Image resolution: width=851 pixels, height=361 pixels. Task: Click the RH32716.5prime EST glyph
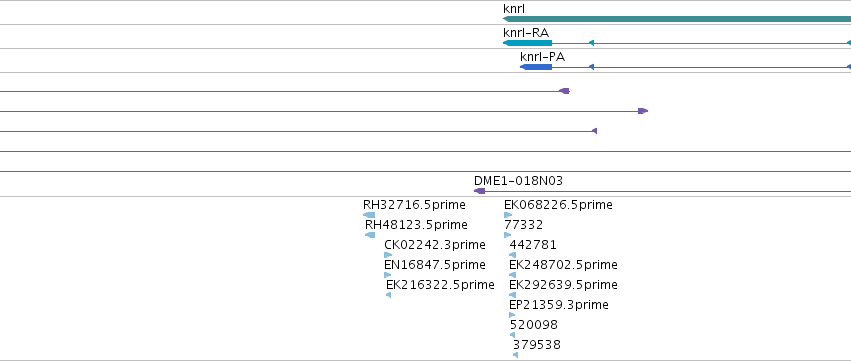pos(369,215)
